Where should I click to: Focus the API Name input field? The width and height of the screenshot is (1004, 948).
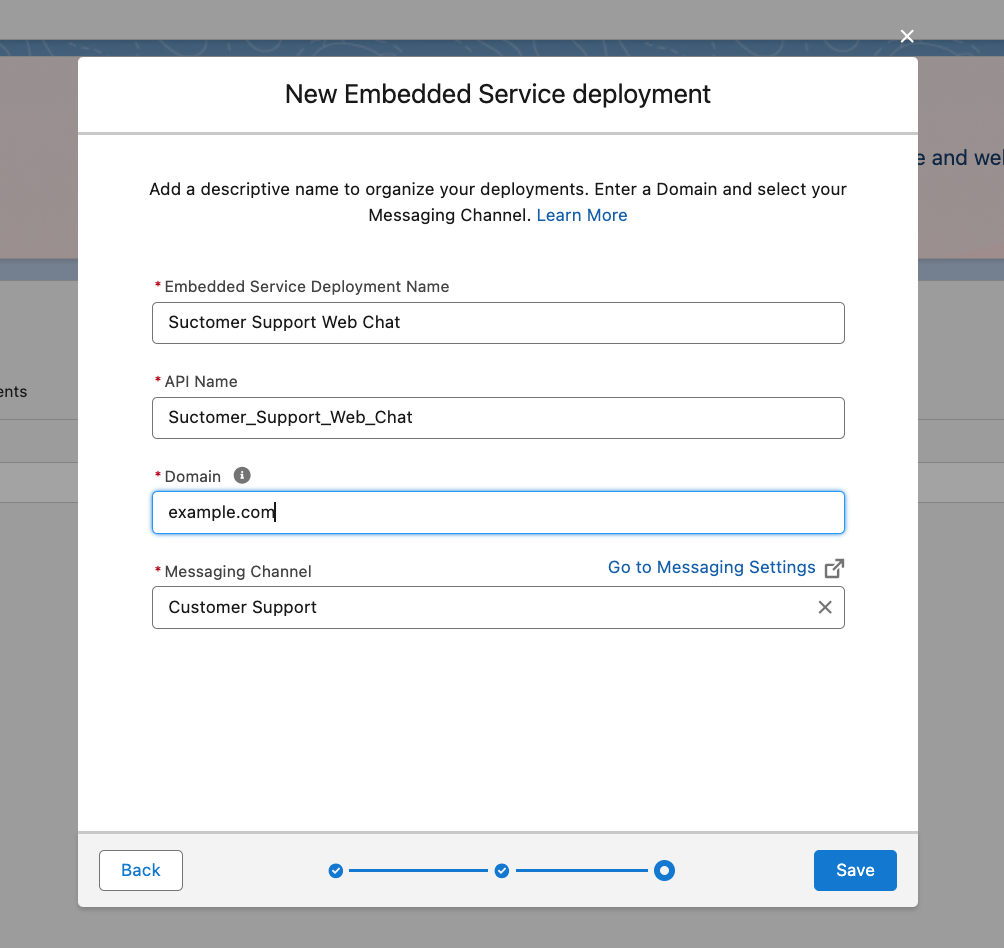(x=498, y=417)
